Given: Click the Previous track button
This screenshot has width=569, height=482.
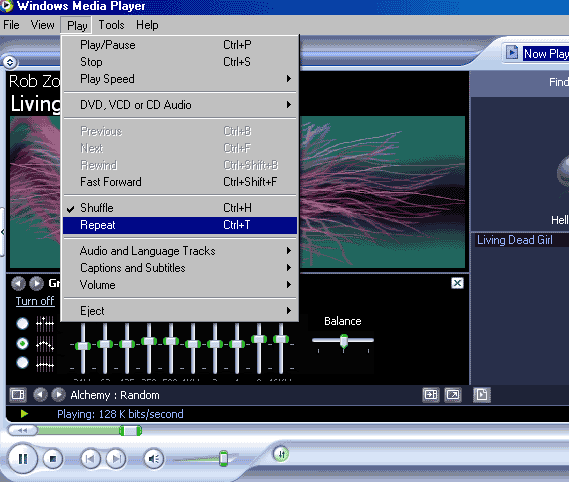Looking at the screenshot, I should click(90, 459).
